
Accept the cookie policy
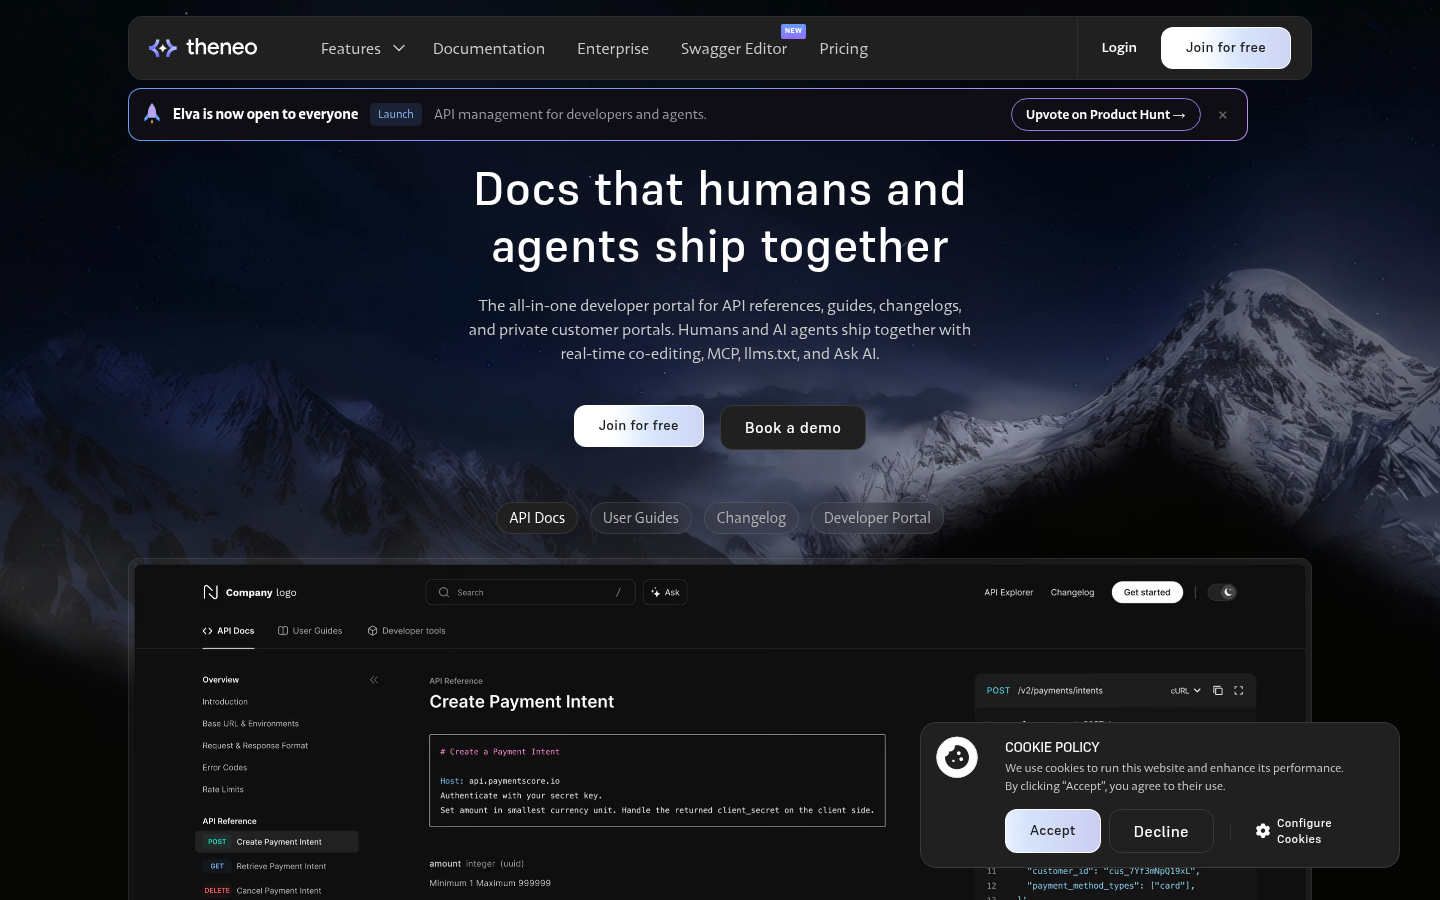click(1053, 831)
